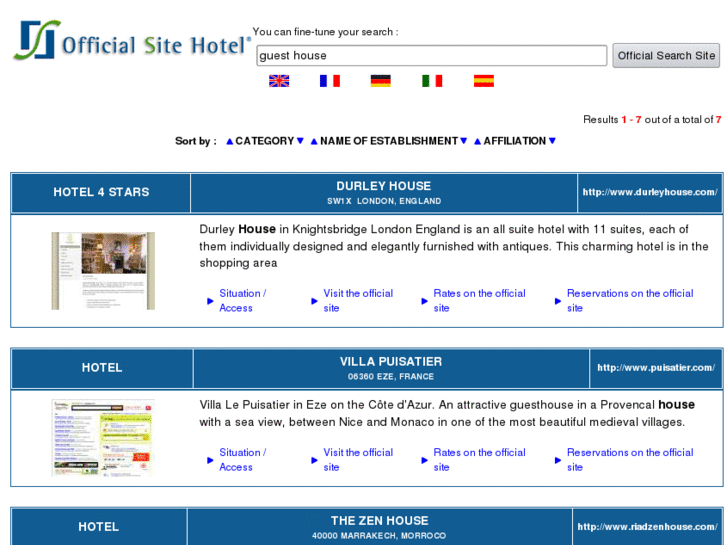Click the Official Search Site button
The image size is (727, 545).
click(x=666, y=56)
